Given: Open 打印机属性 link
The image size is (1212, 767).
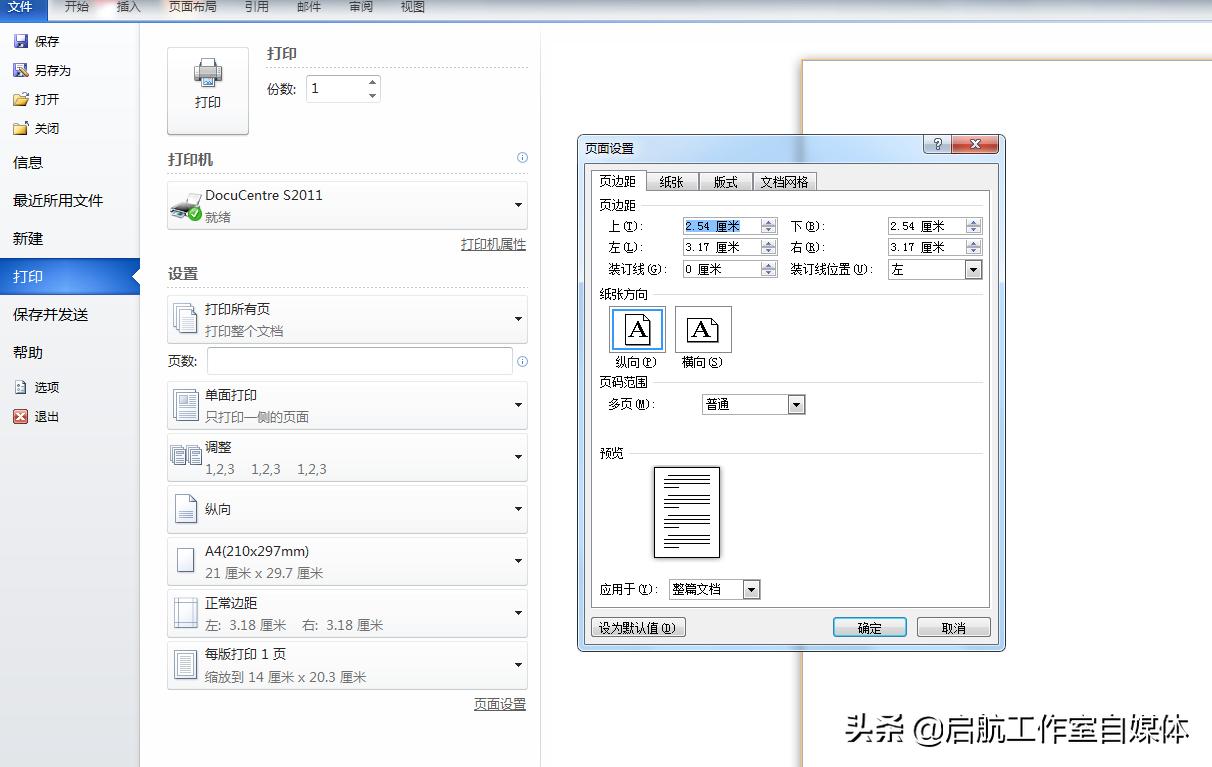Looking at the screenshot, I should tap(492, 244).
